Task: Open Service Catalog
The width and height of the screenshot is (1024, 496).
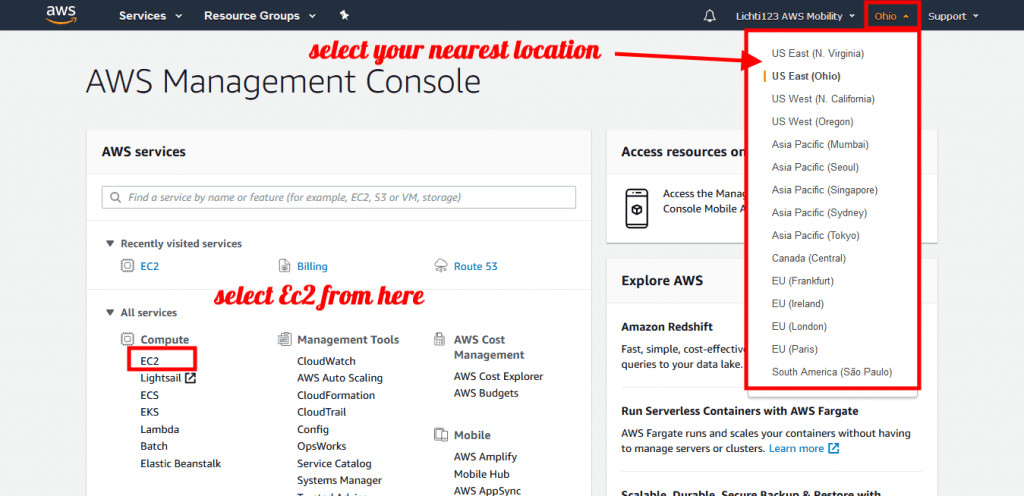Action: 334,463
